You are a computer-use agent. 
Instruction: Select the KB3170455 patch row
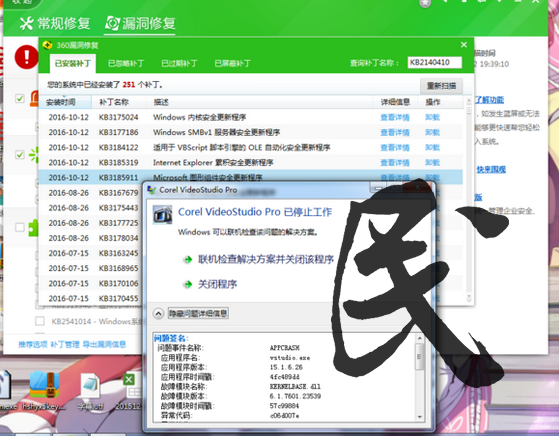tap(91, 298)
